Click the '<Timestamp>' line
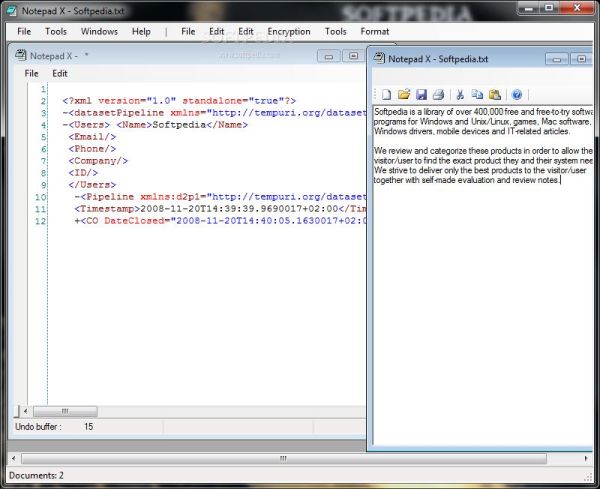The image size is (600, 489). coord(220,209)
